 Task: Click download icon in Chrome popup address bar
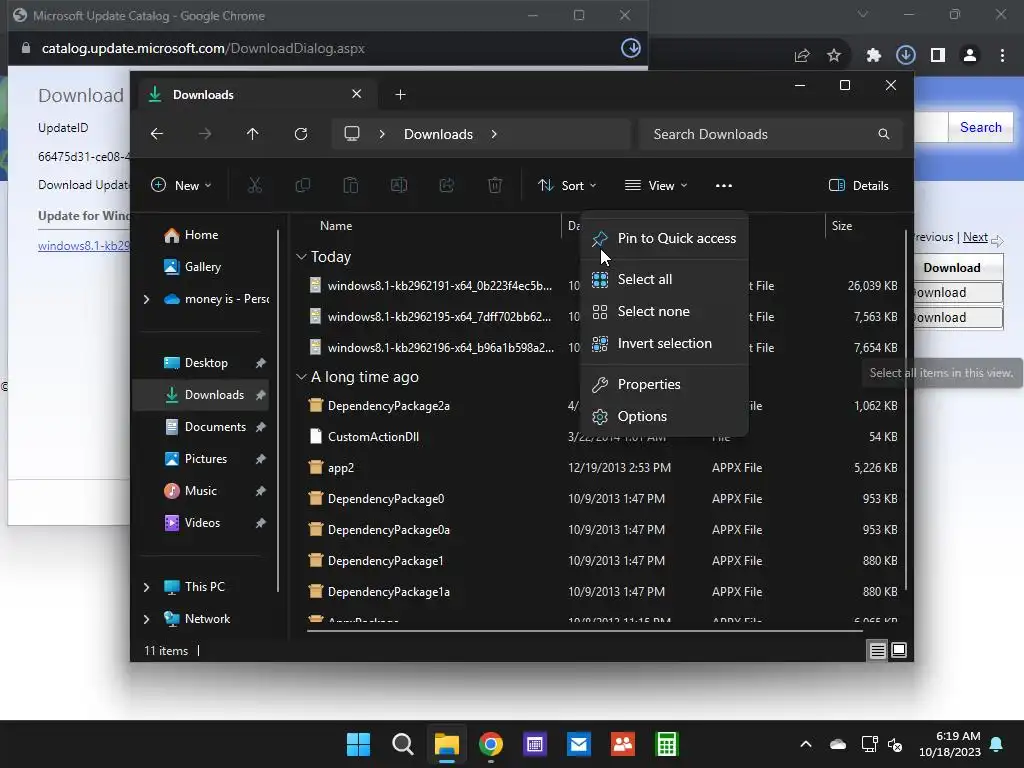click(x=631, y=48)
